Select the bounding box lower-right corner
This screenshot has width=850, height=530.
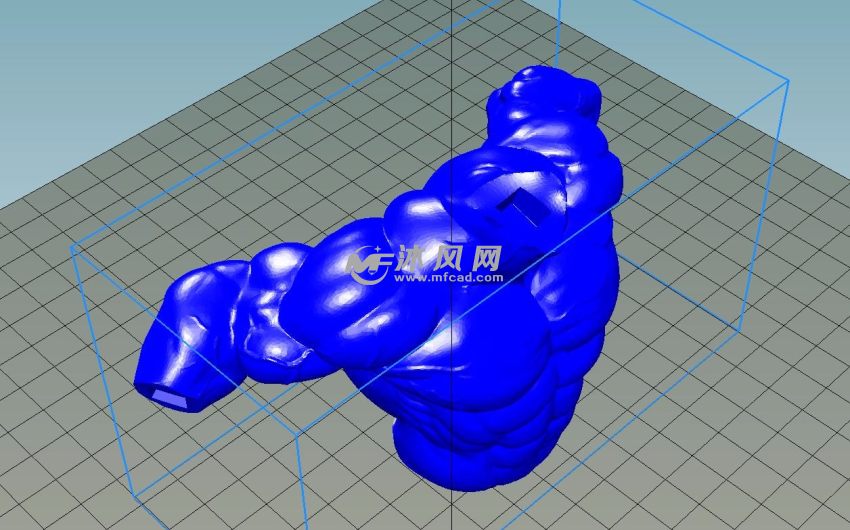(x=739, y=331)
